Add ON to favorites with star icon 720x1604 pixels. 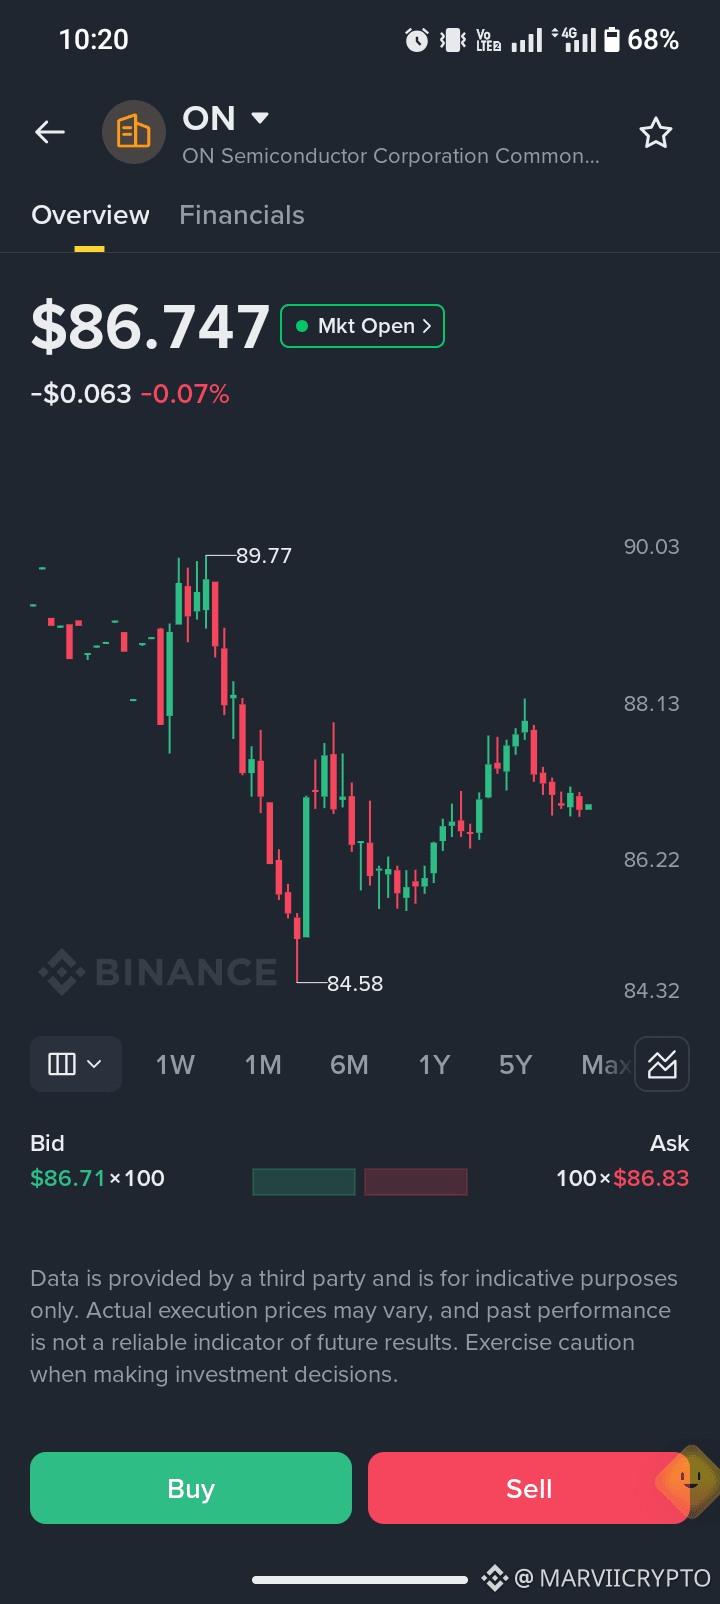[x=656, y=132]
